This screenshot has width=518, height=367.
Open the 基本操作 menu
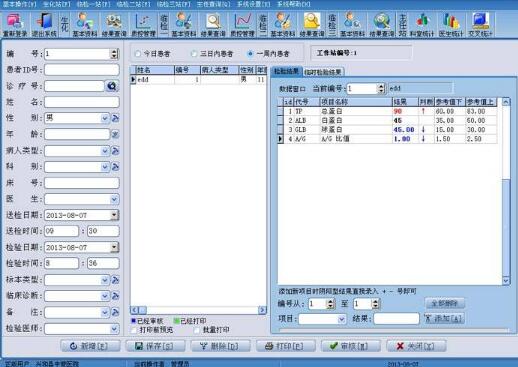[20, 4]
